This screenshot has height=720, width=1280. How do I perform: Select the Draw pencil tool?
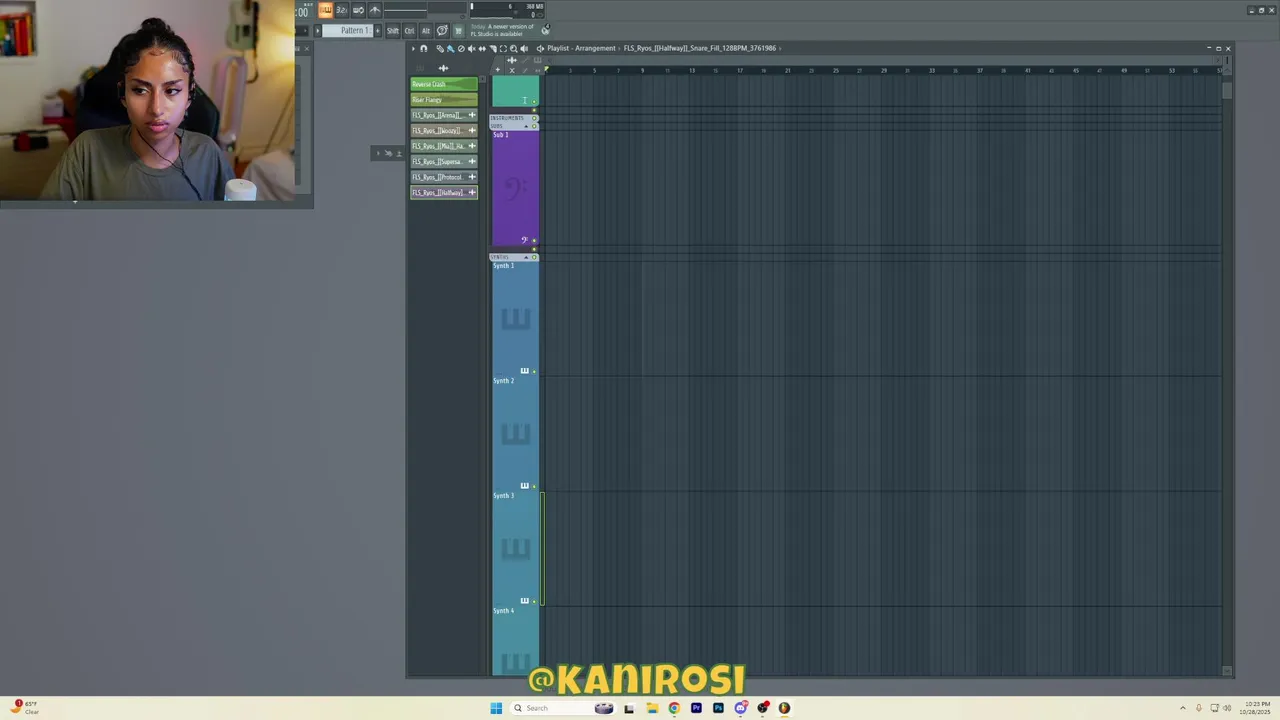coord(440,48)
